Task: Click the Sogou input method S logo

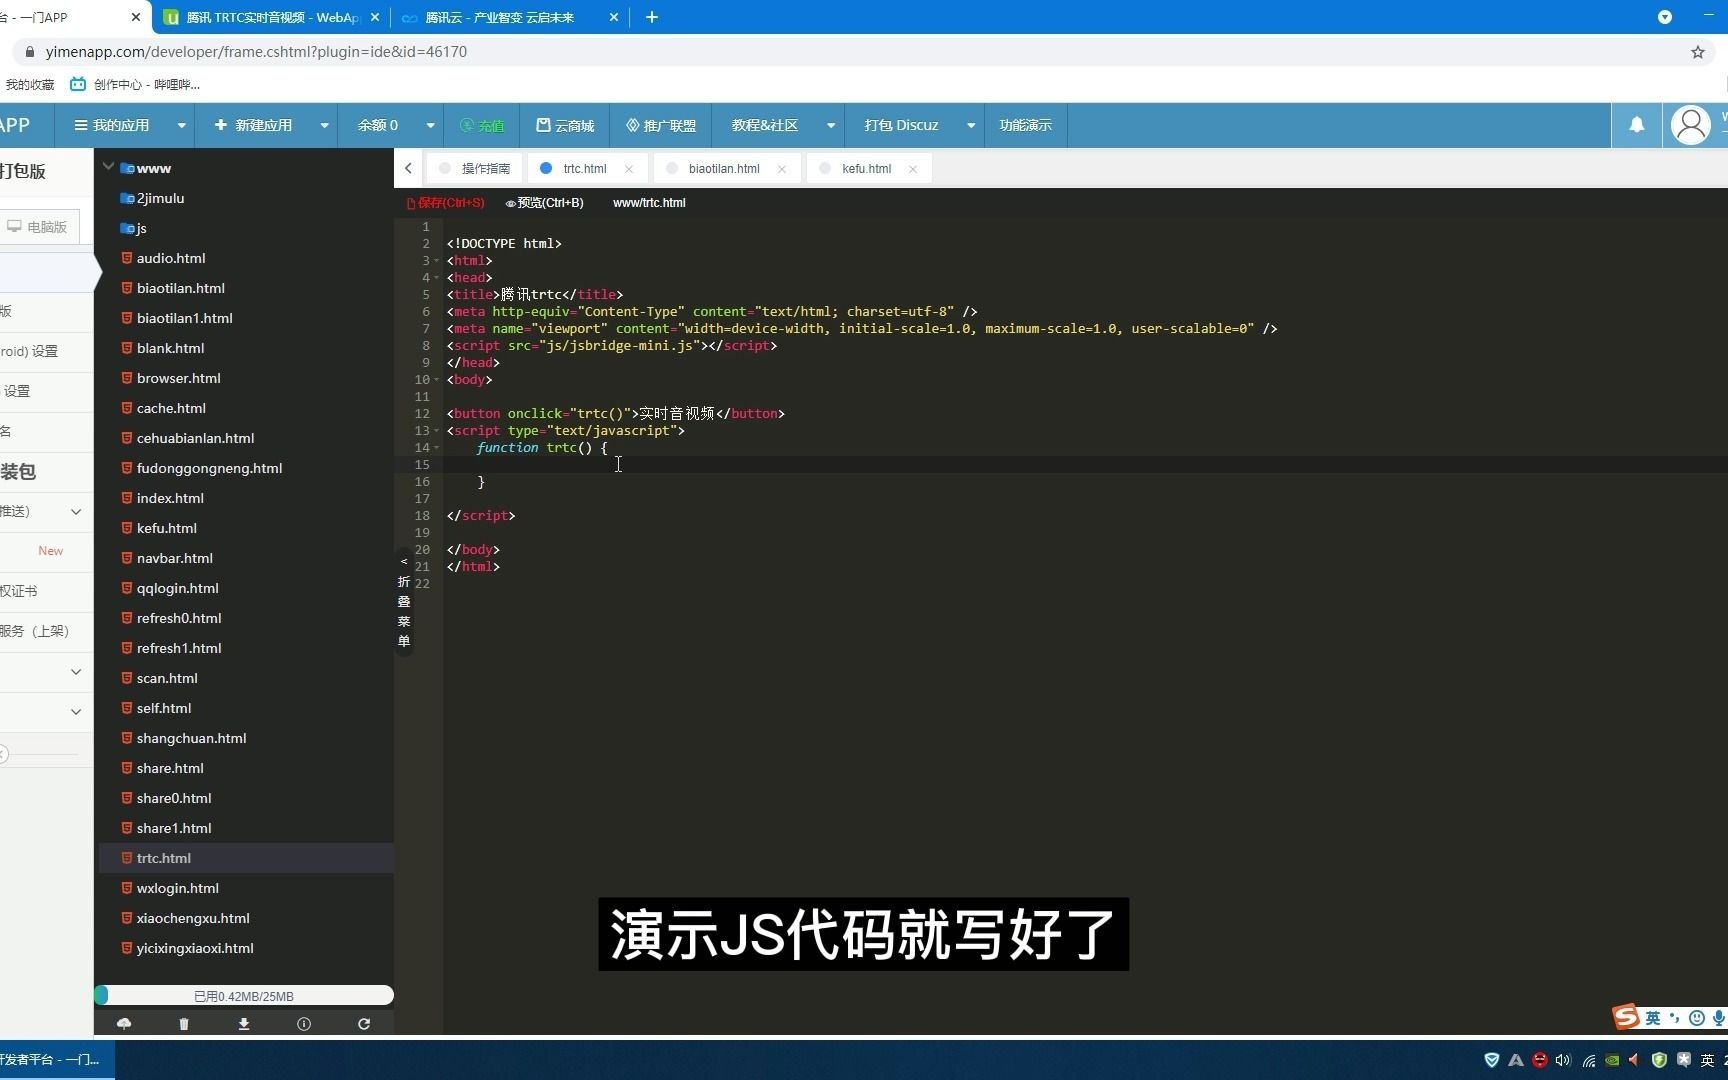Action: [x=1626, y=1017]
